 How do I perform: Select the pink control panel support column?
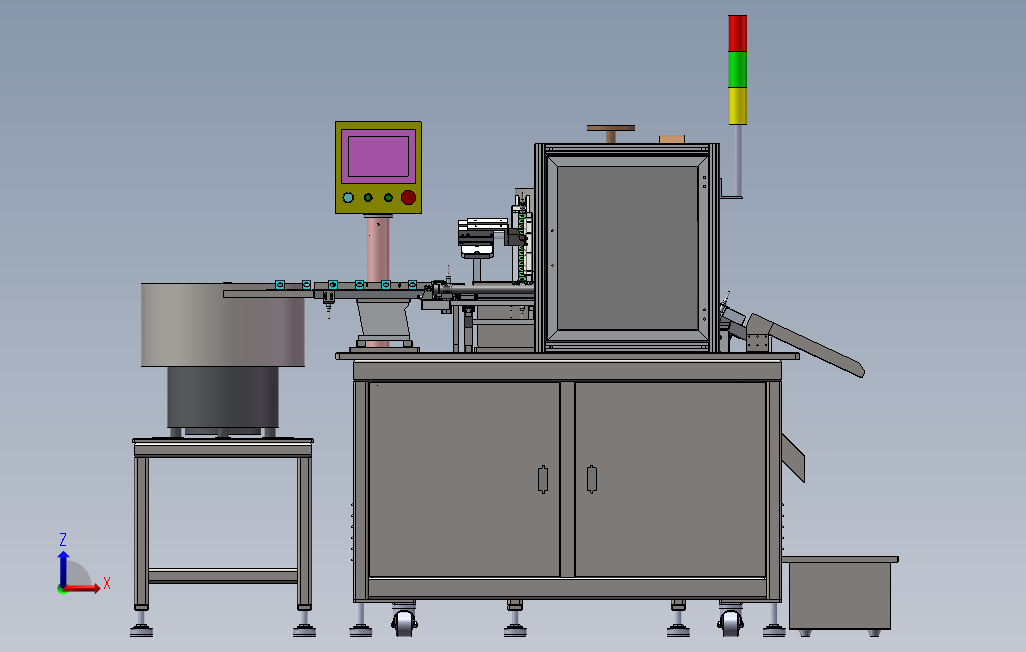378,252
